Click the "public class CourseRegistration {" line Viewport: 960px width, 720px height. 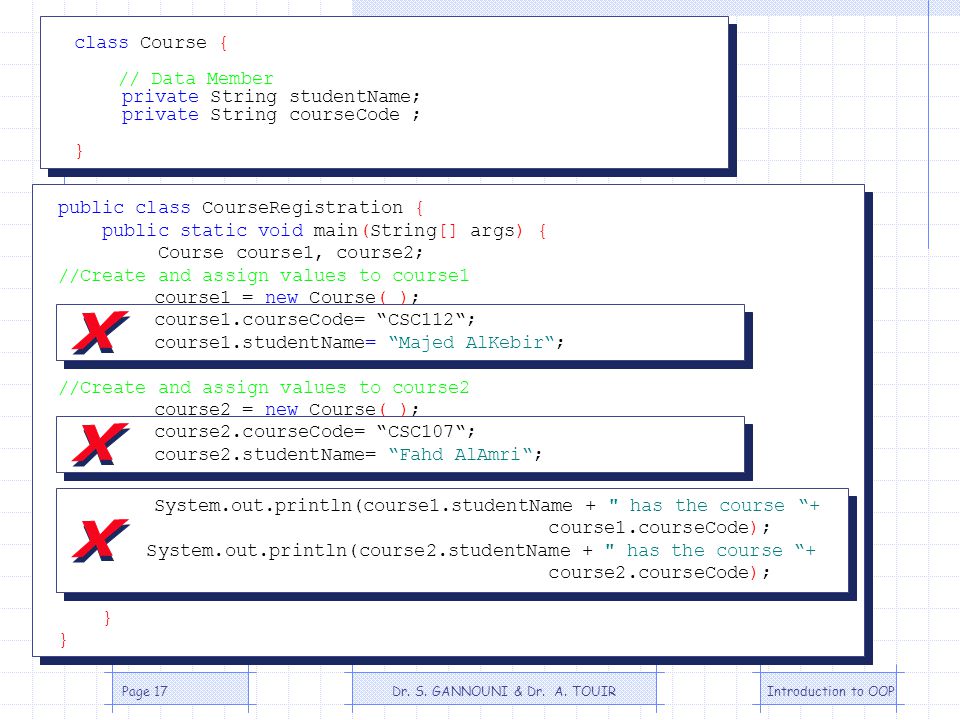[241, 208]
